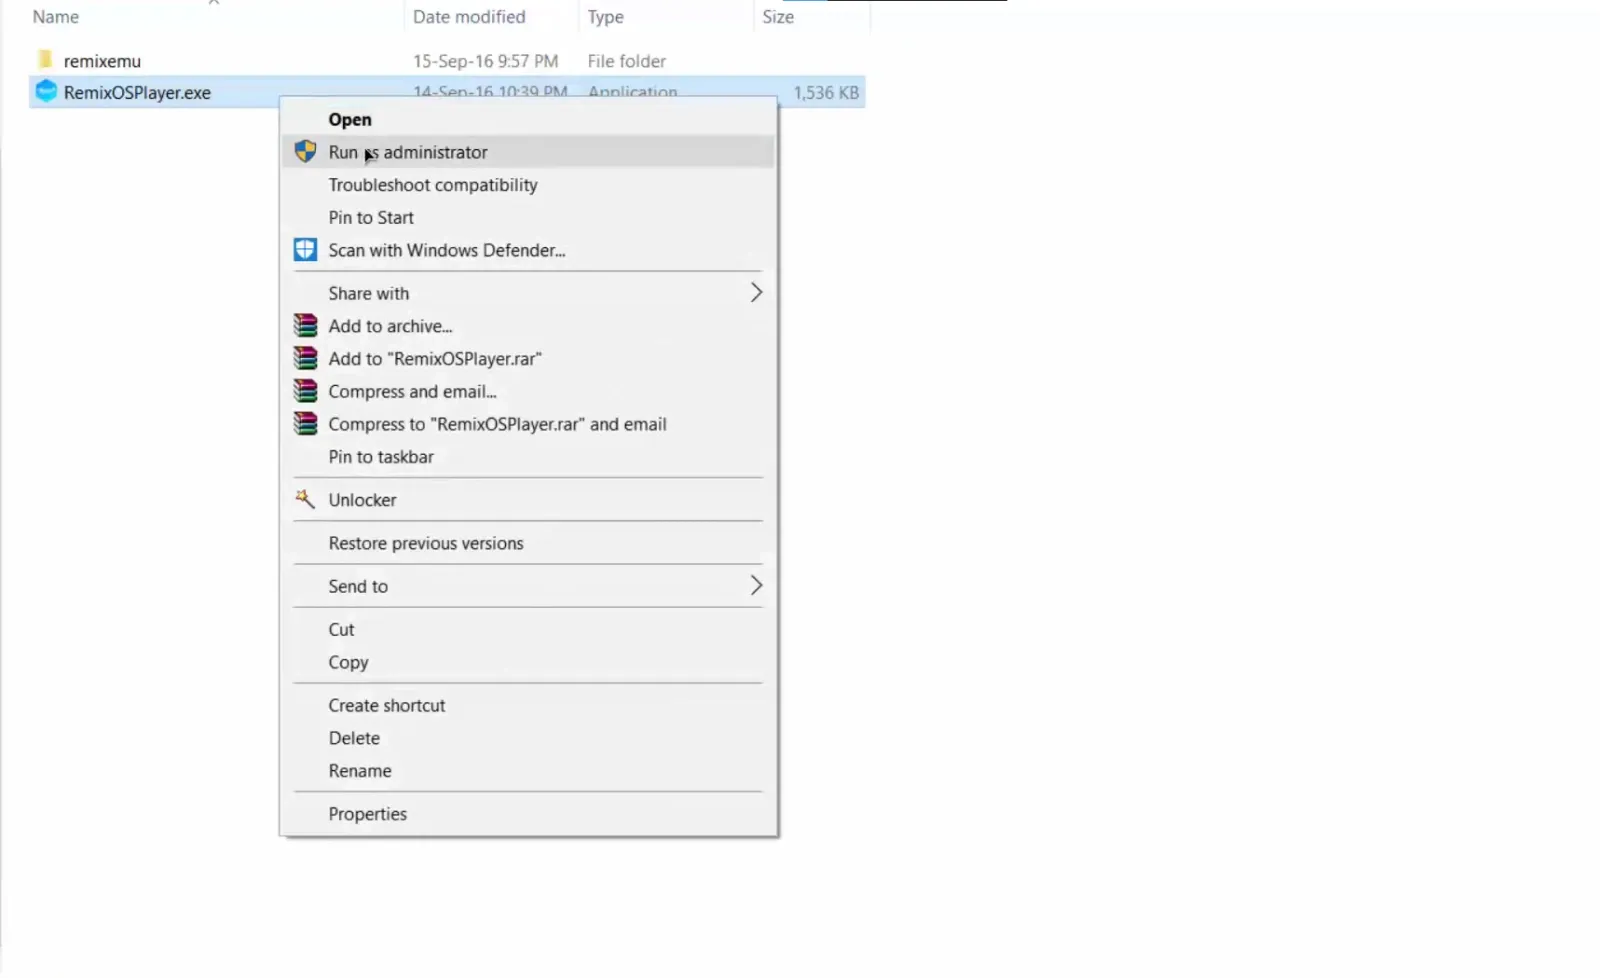
Task: Click the RemixOSPlayer.exe application icon
Action: pyautogui.click(x=46, y=92)
